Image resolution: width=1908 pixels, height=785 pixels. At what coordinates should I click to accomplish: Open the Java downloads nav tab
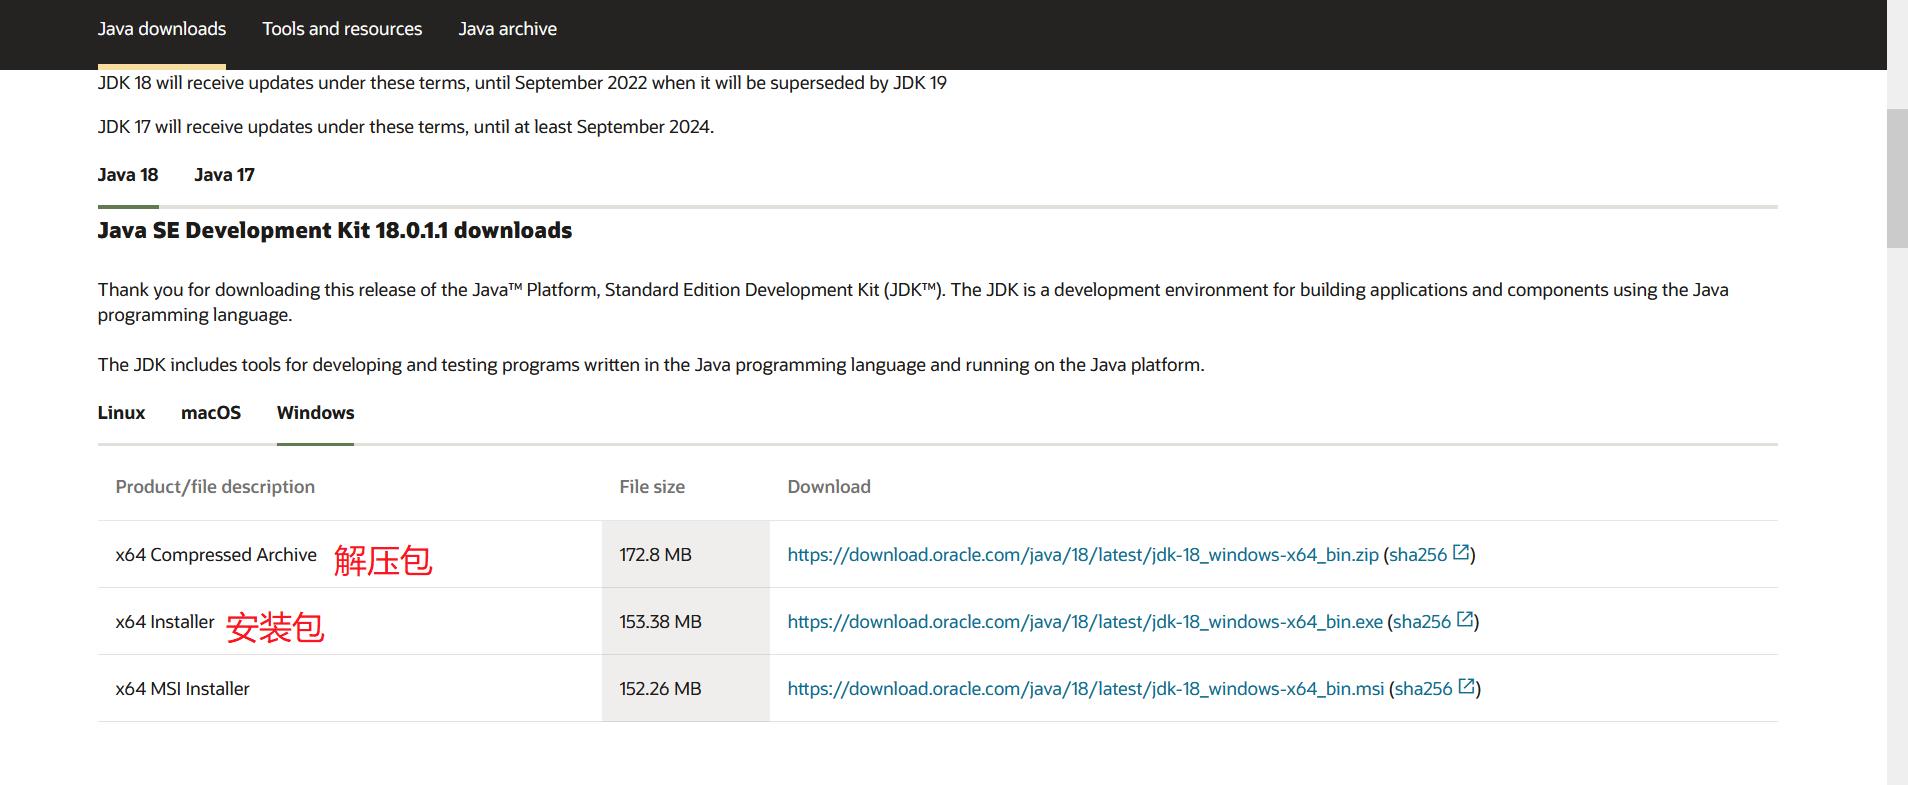coord(162,29)
